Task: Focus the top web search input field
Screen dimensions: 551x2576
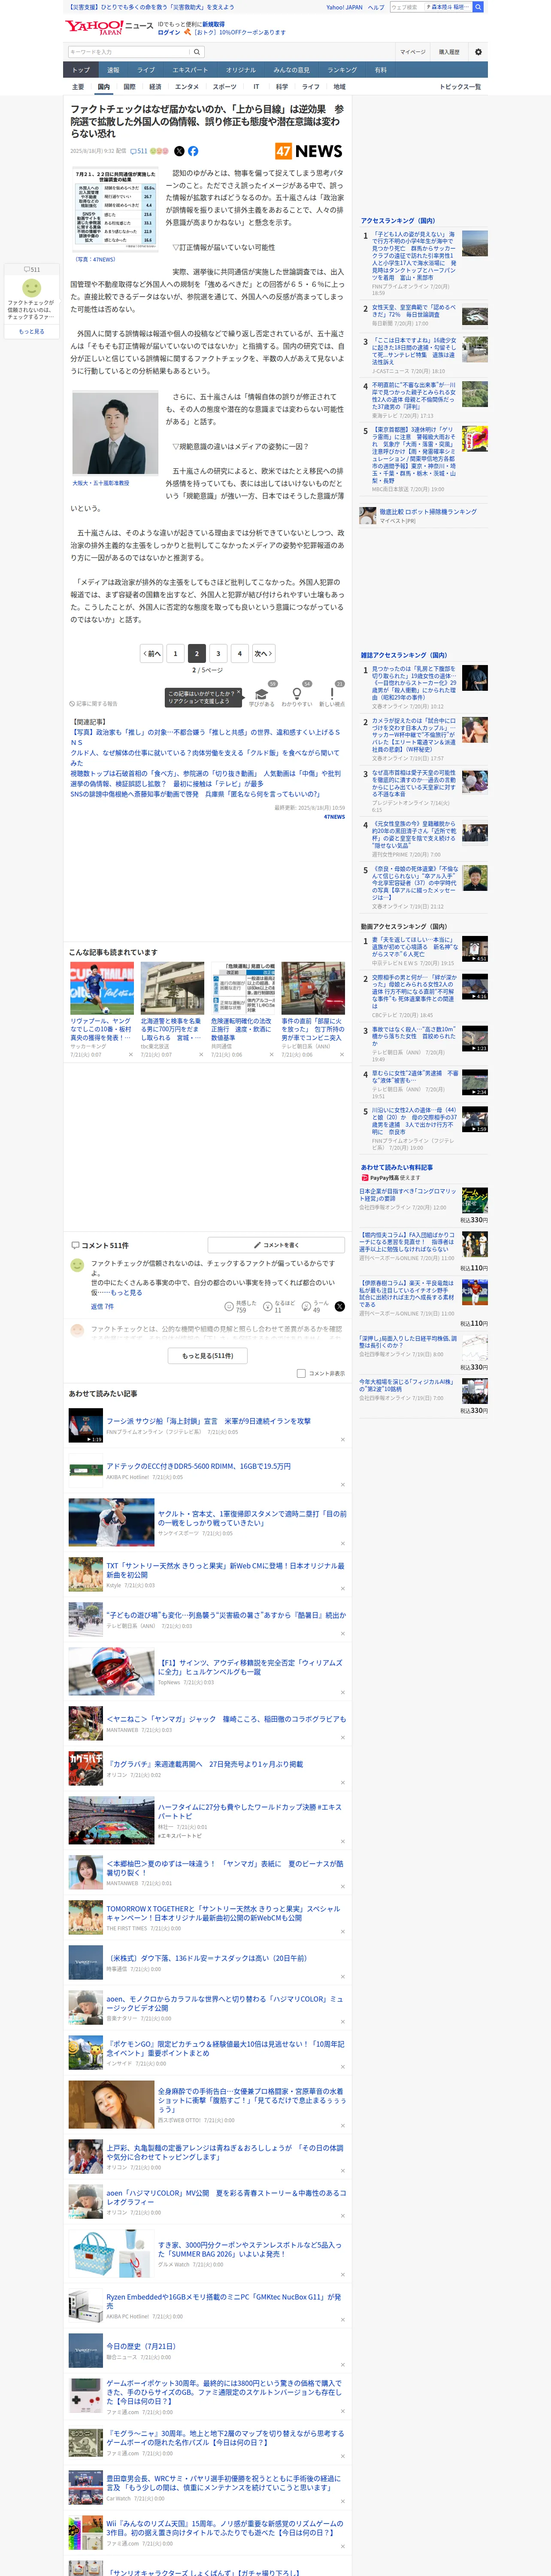Action: tap(407, 7)
